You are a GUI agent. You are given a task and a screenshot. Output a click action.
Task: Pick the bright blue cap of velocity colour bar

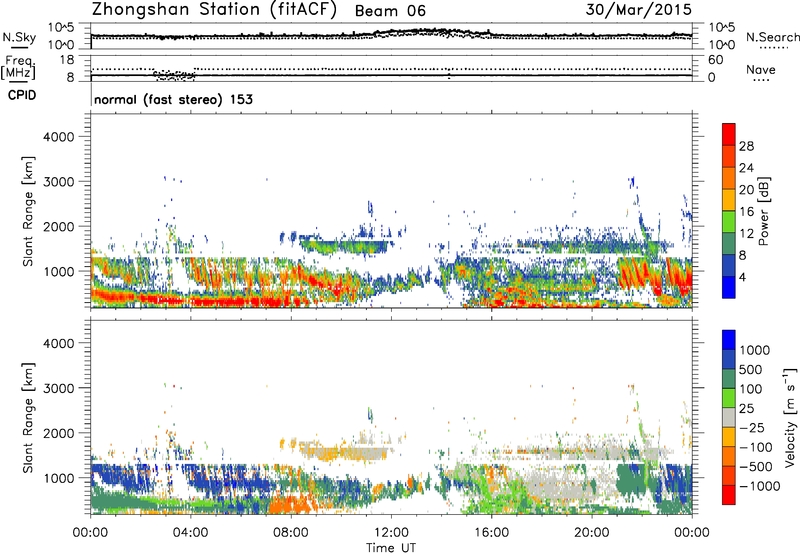[x=729, y=340]
